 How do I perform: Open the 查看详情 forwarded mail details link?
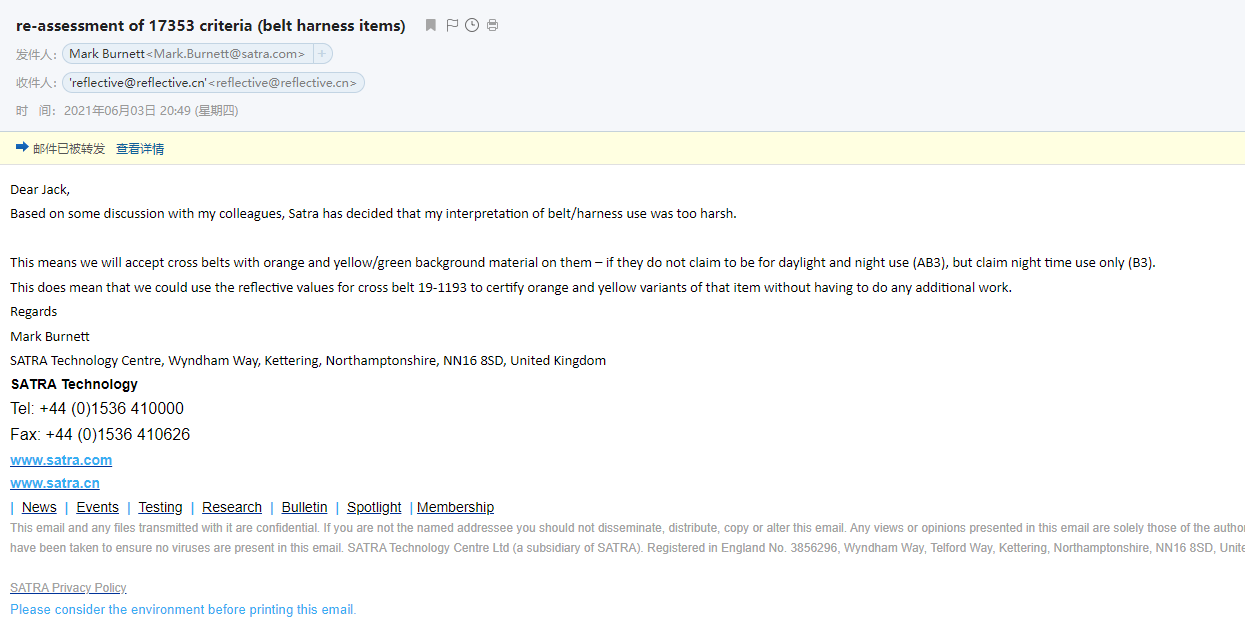[x=140, y=147]
